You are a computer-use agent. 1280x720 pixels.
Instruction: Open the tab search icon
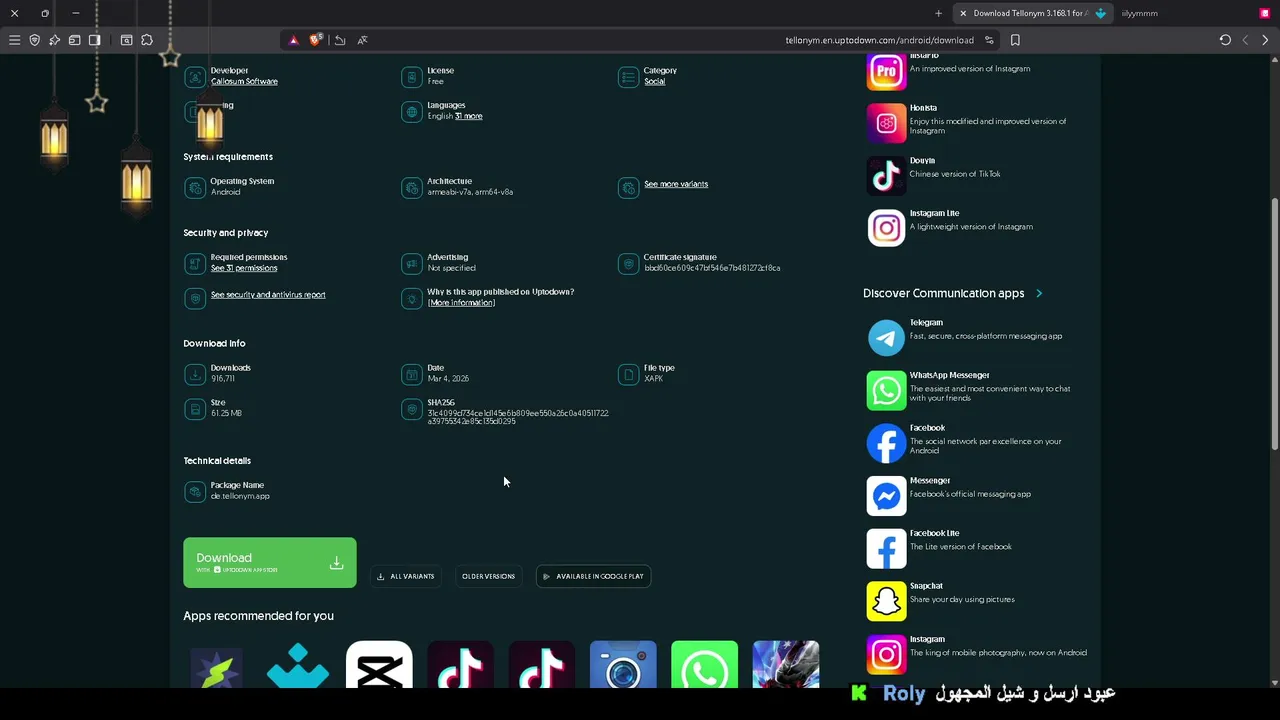tap(127, 40)
